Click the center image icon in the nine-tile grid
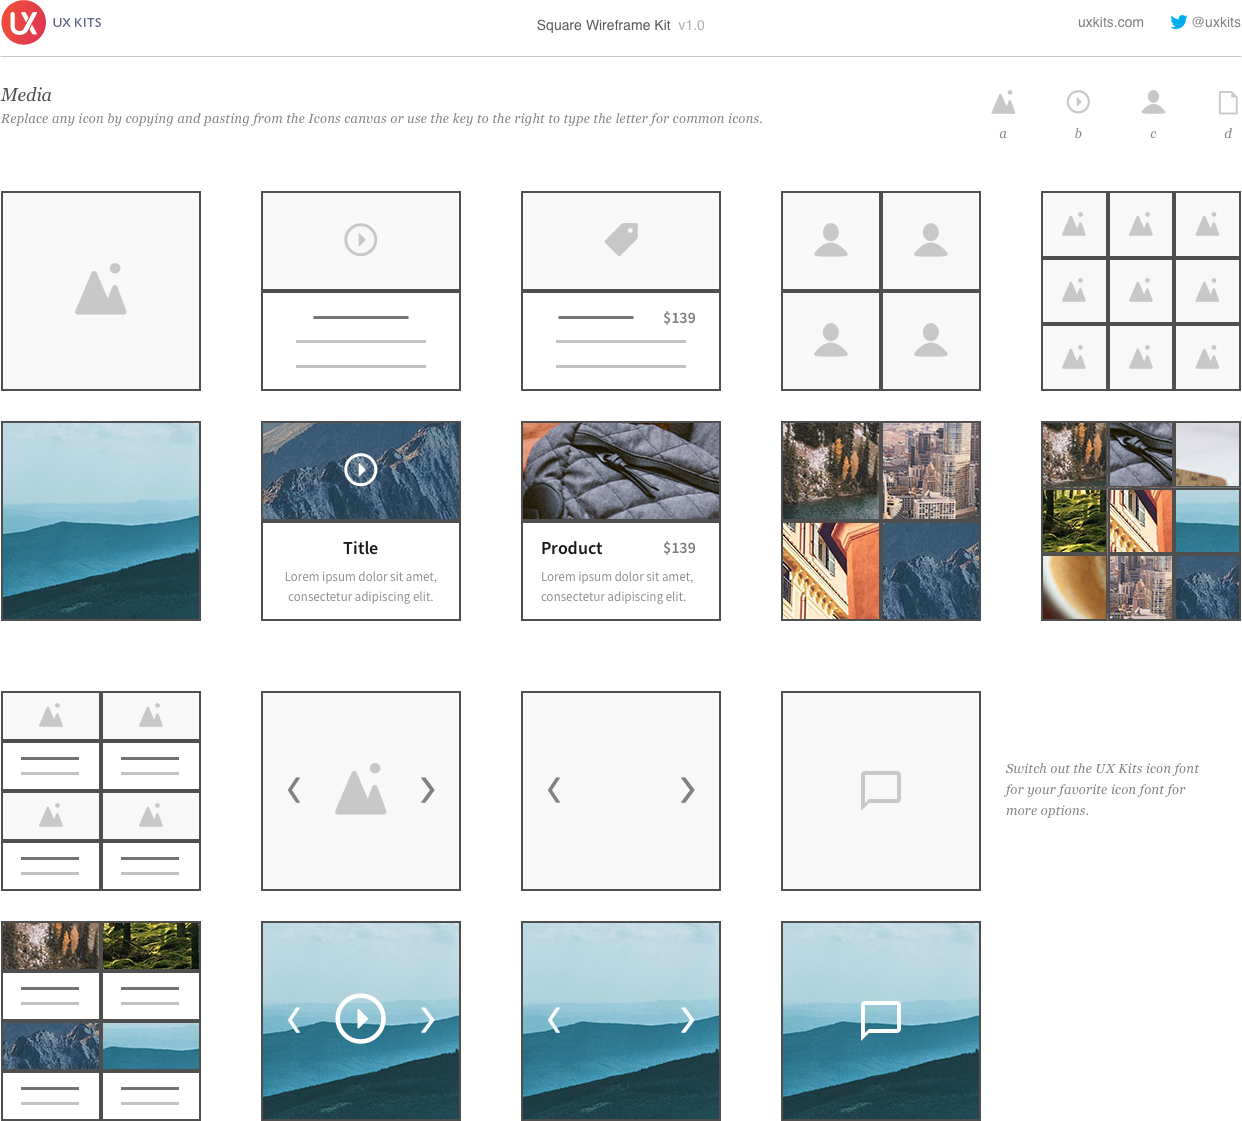 click(1141, 291)
